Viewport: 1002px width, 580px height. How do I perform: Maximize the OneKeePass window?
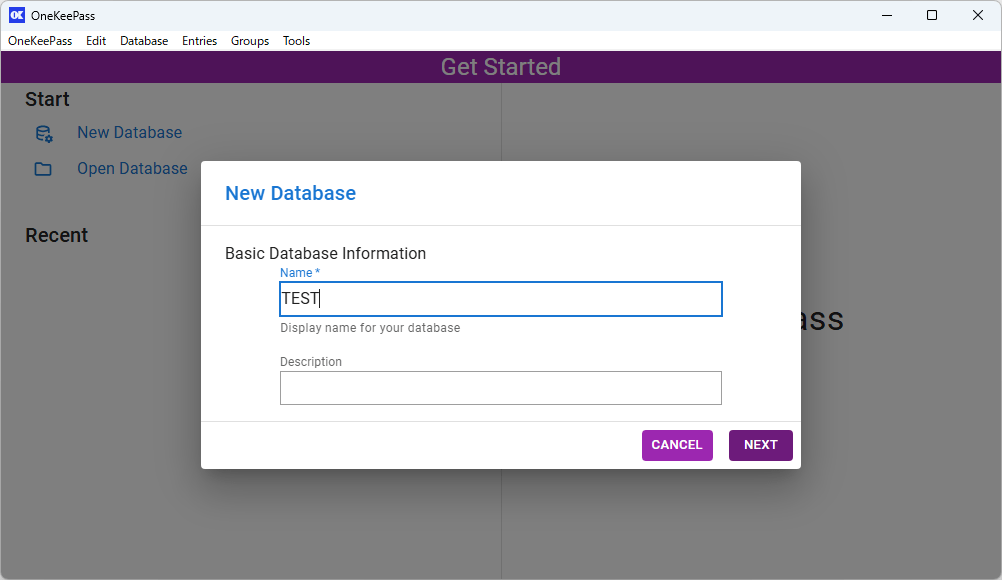coord(932,15)
